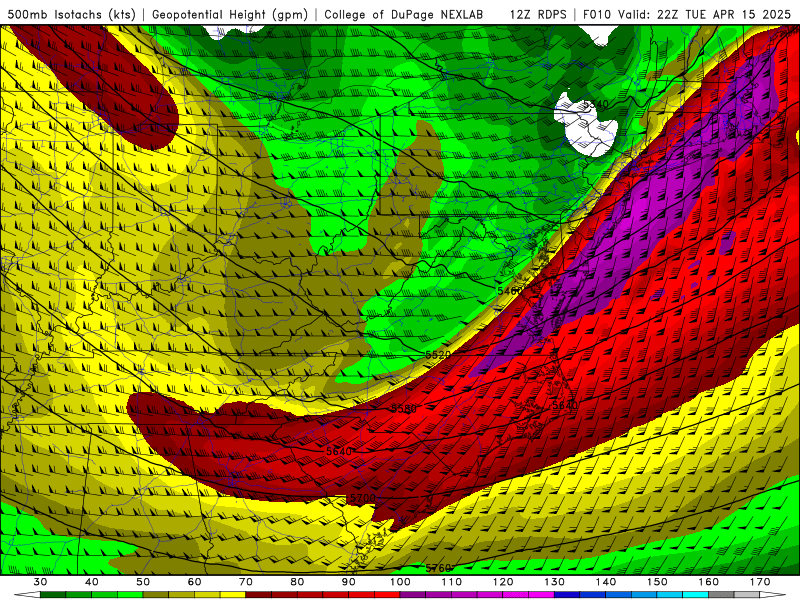Click the 100 value on the color scale

[x=401, y=582]
